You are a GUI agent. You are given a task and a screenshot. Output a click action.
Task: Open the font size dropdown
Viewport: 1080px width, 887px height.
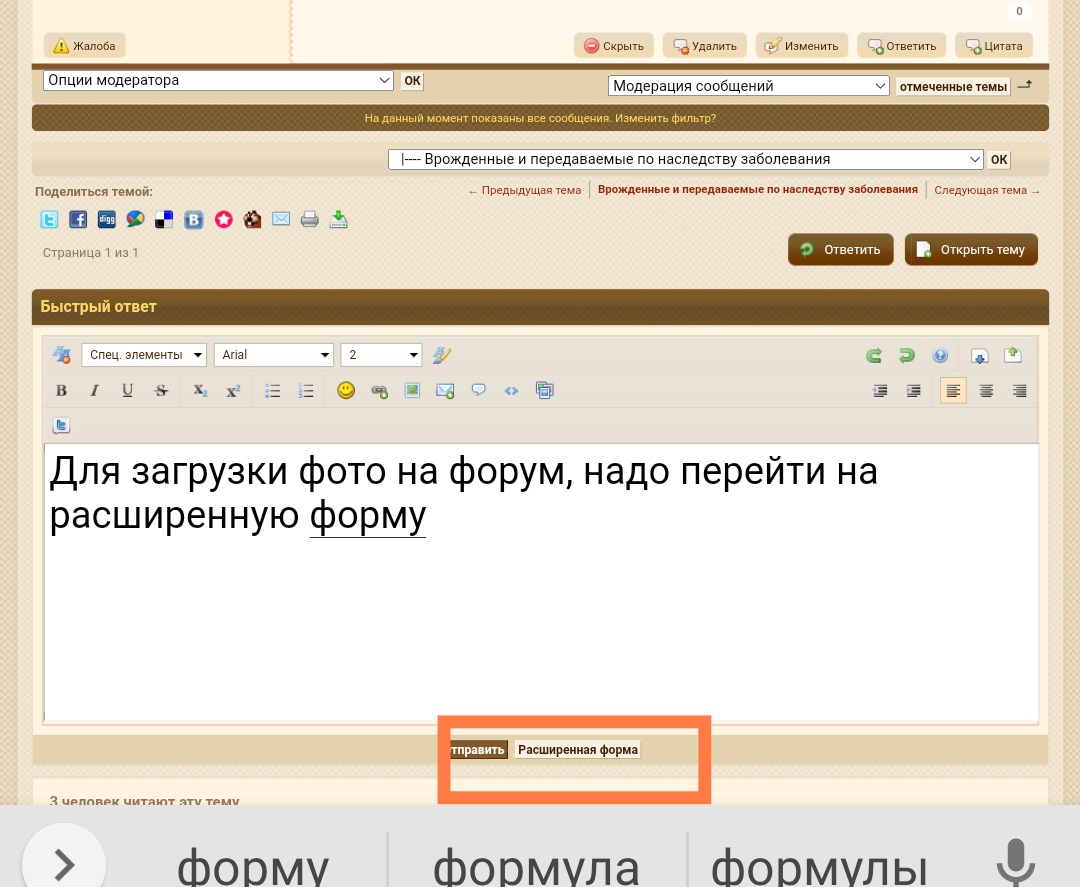[381, 355]
